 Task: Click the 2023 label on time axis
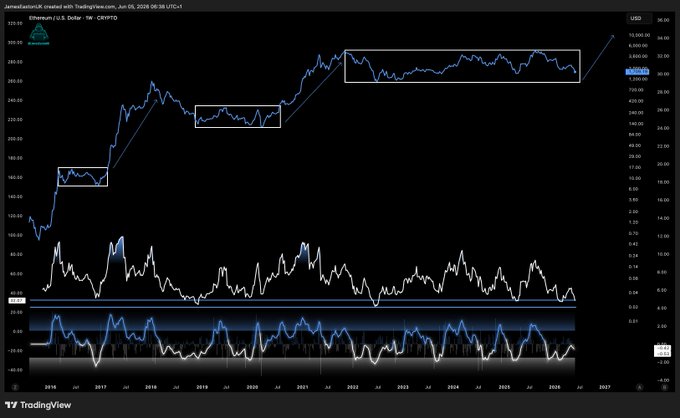(403, 387)
